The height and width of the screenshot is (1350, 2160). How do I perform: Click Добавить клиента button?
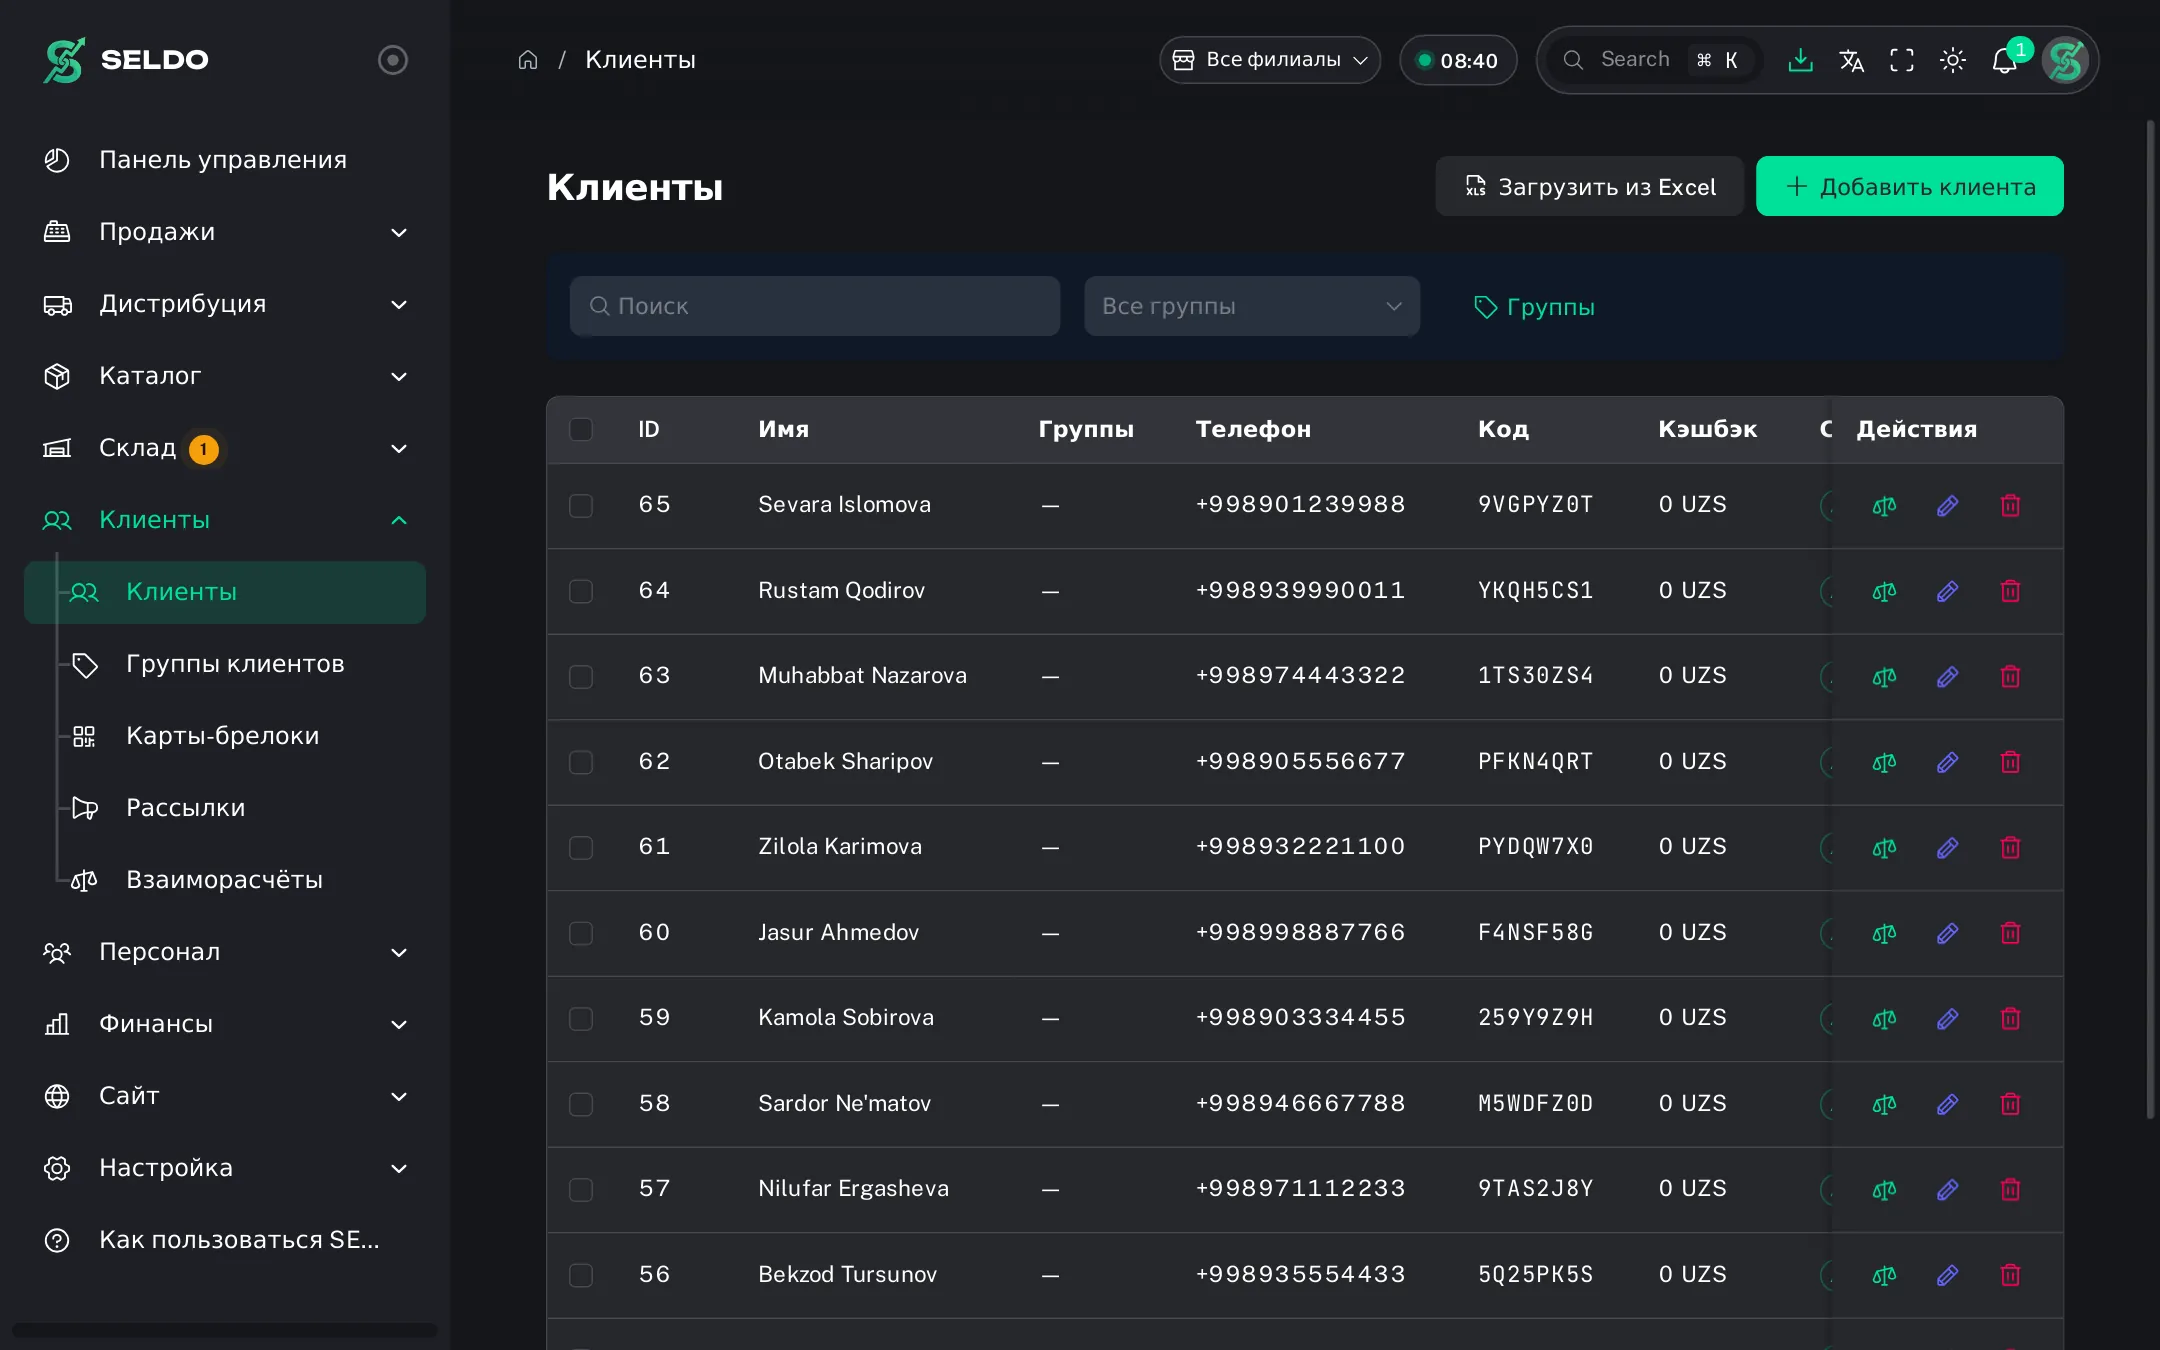pos(1910,186)
